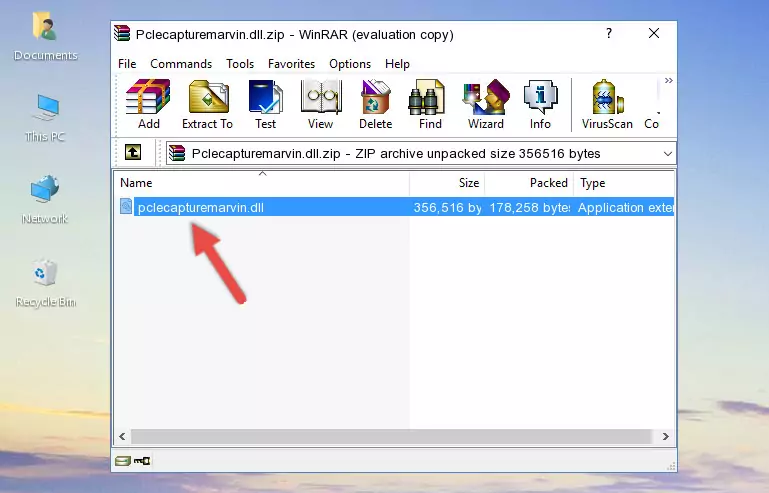Sort by Name column header
Viewport: 769px width, 493px height.
[x=262, y=183]
